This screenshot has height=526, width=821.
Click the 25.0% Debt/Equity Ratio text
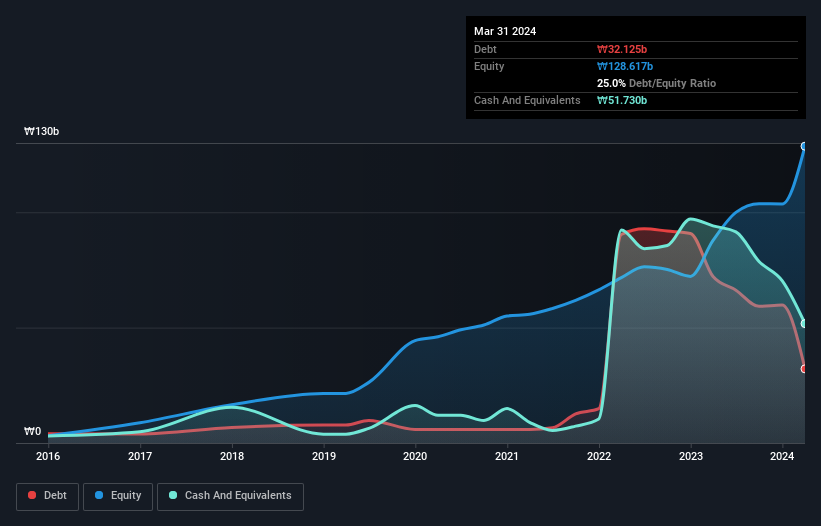pyautogui.click(x=656, y=83)
